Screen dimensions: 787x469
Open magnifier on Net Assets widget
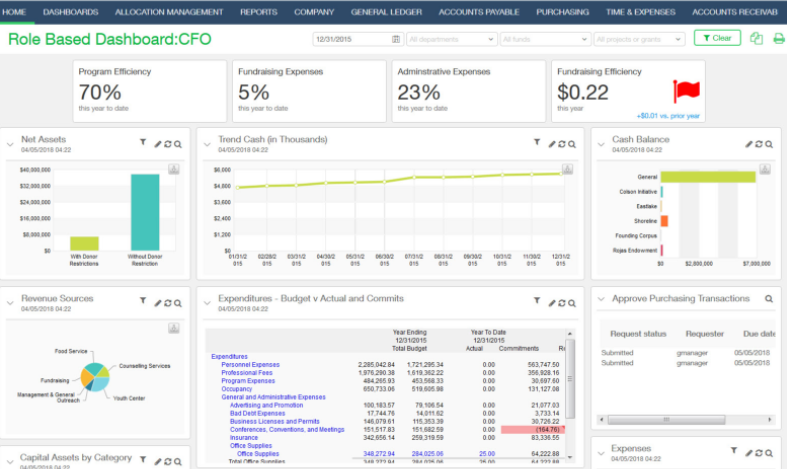click(x=178, y=144)
